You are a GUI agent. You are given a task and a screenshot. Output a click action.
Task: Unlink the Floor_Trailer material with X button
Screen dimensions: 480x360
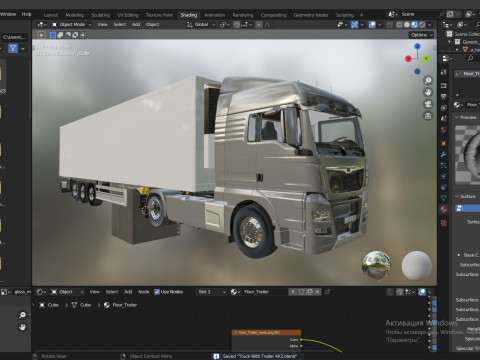tap(318, 292)
